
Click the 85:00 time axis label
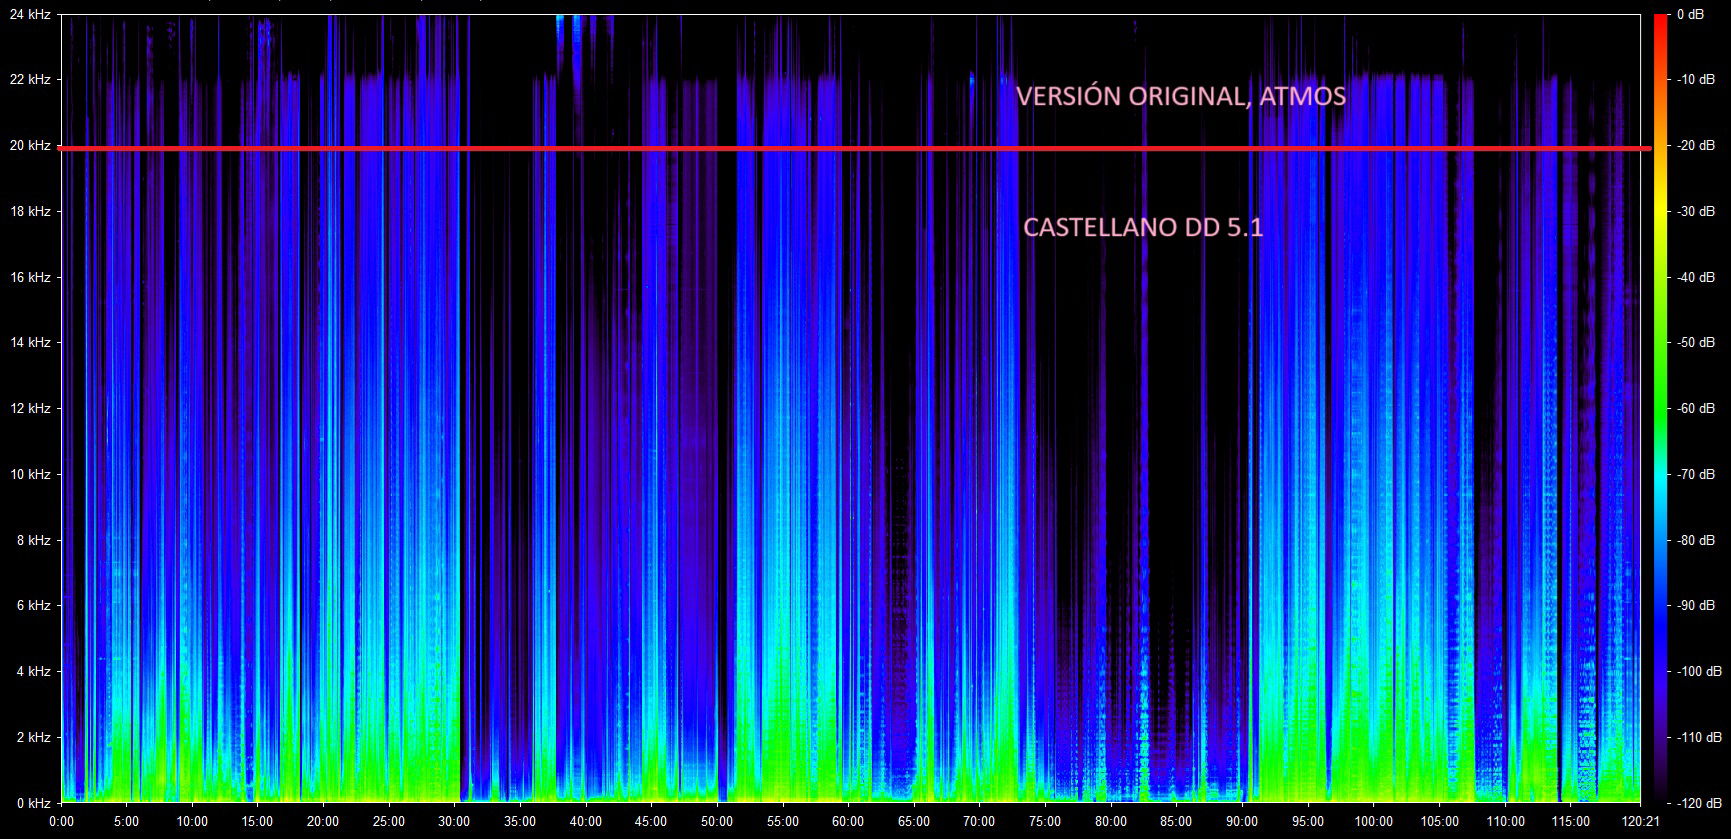[x=1176, y=822]
